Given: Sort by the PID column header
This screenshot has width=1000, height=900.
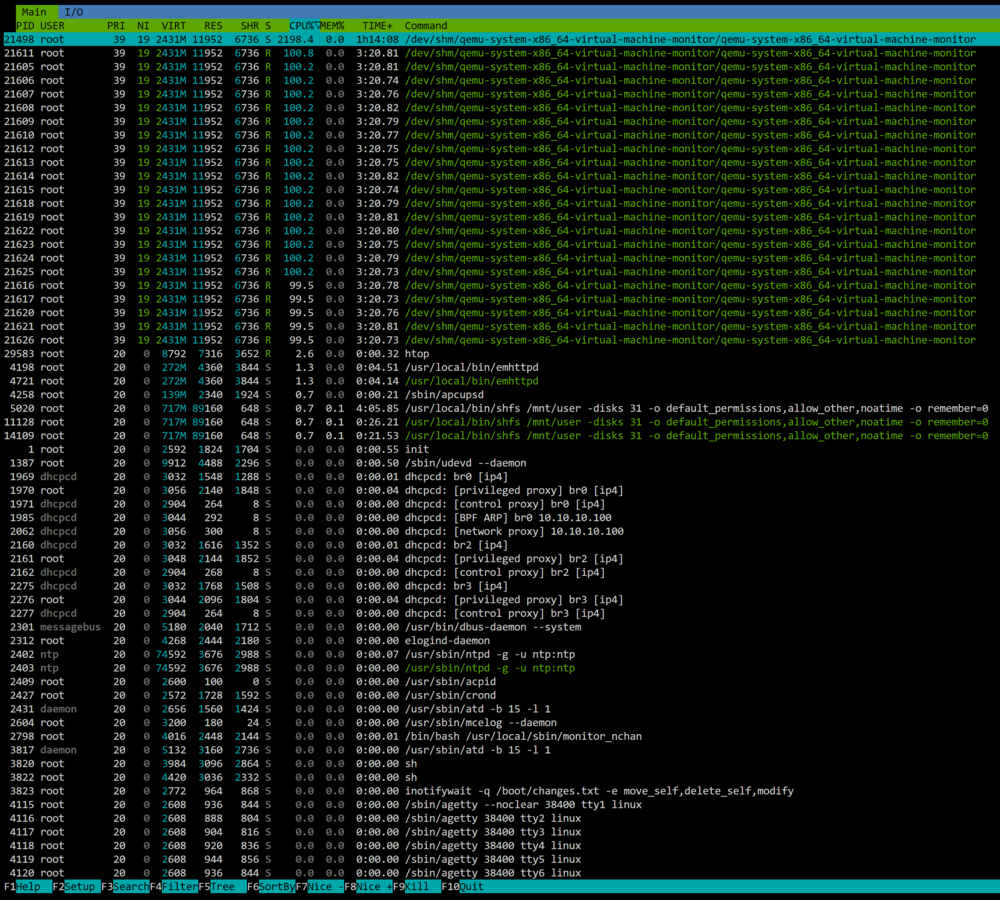Looking at the screenshot, I should click(25, 26).
